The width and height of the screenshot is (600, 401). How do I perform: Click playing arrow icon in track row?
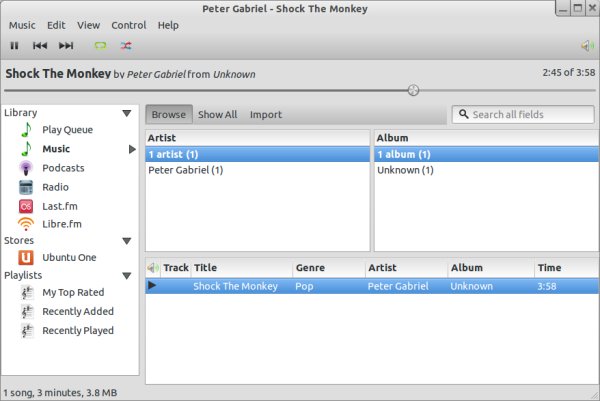tap(152, 285)
